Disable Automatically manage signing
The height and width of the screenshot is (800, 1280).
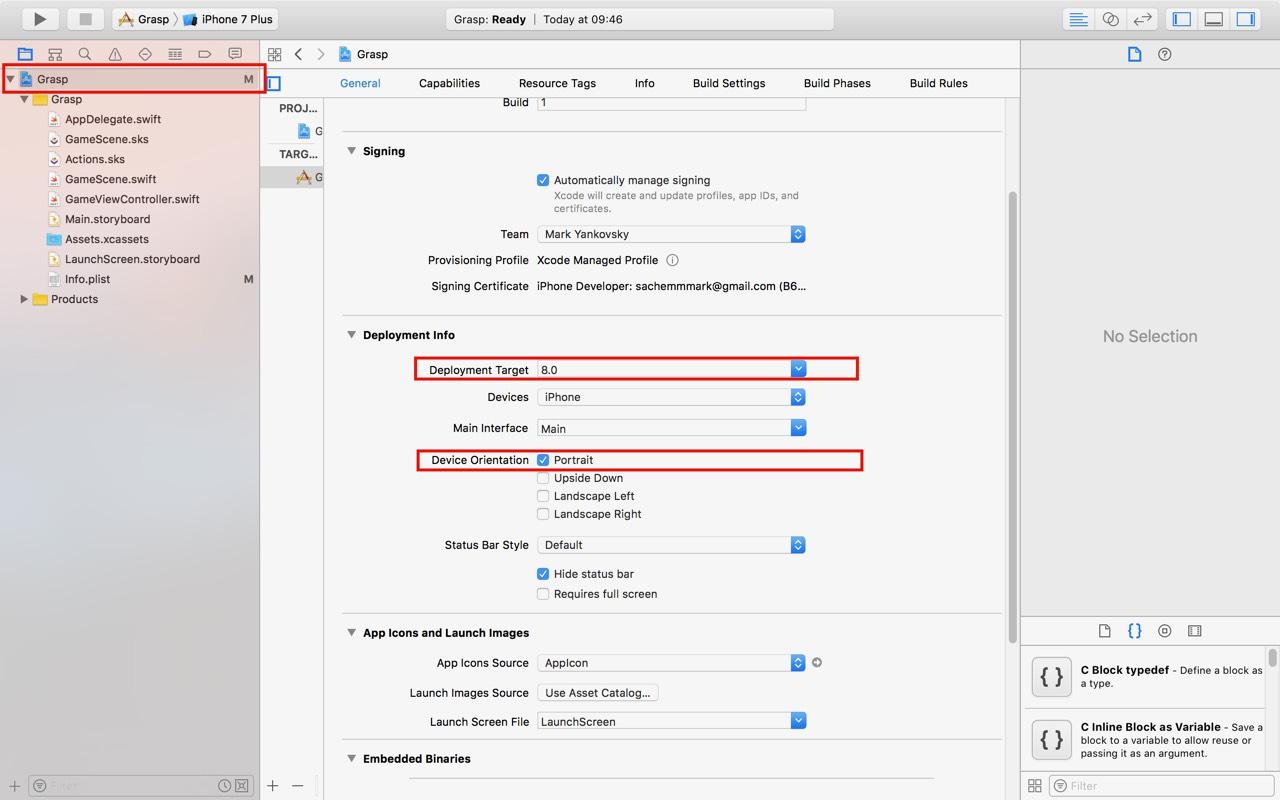pos(543,180)
